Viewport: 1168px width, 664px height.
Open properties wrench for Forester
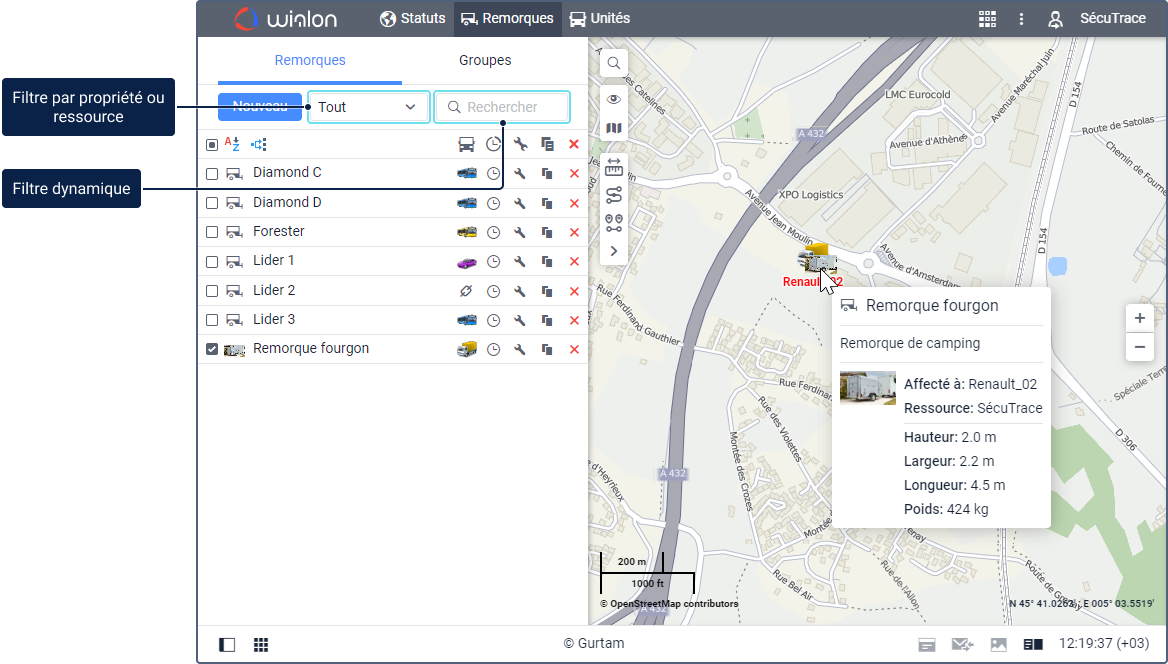coord(520,232)
